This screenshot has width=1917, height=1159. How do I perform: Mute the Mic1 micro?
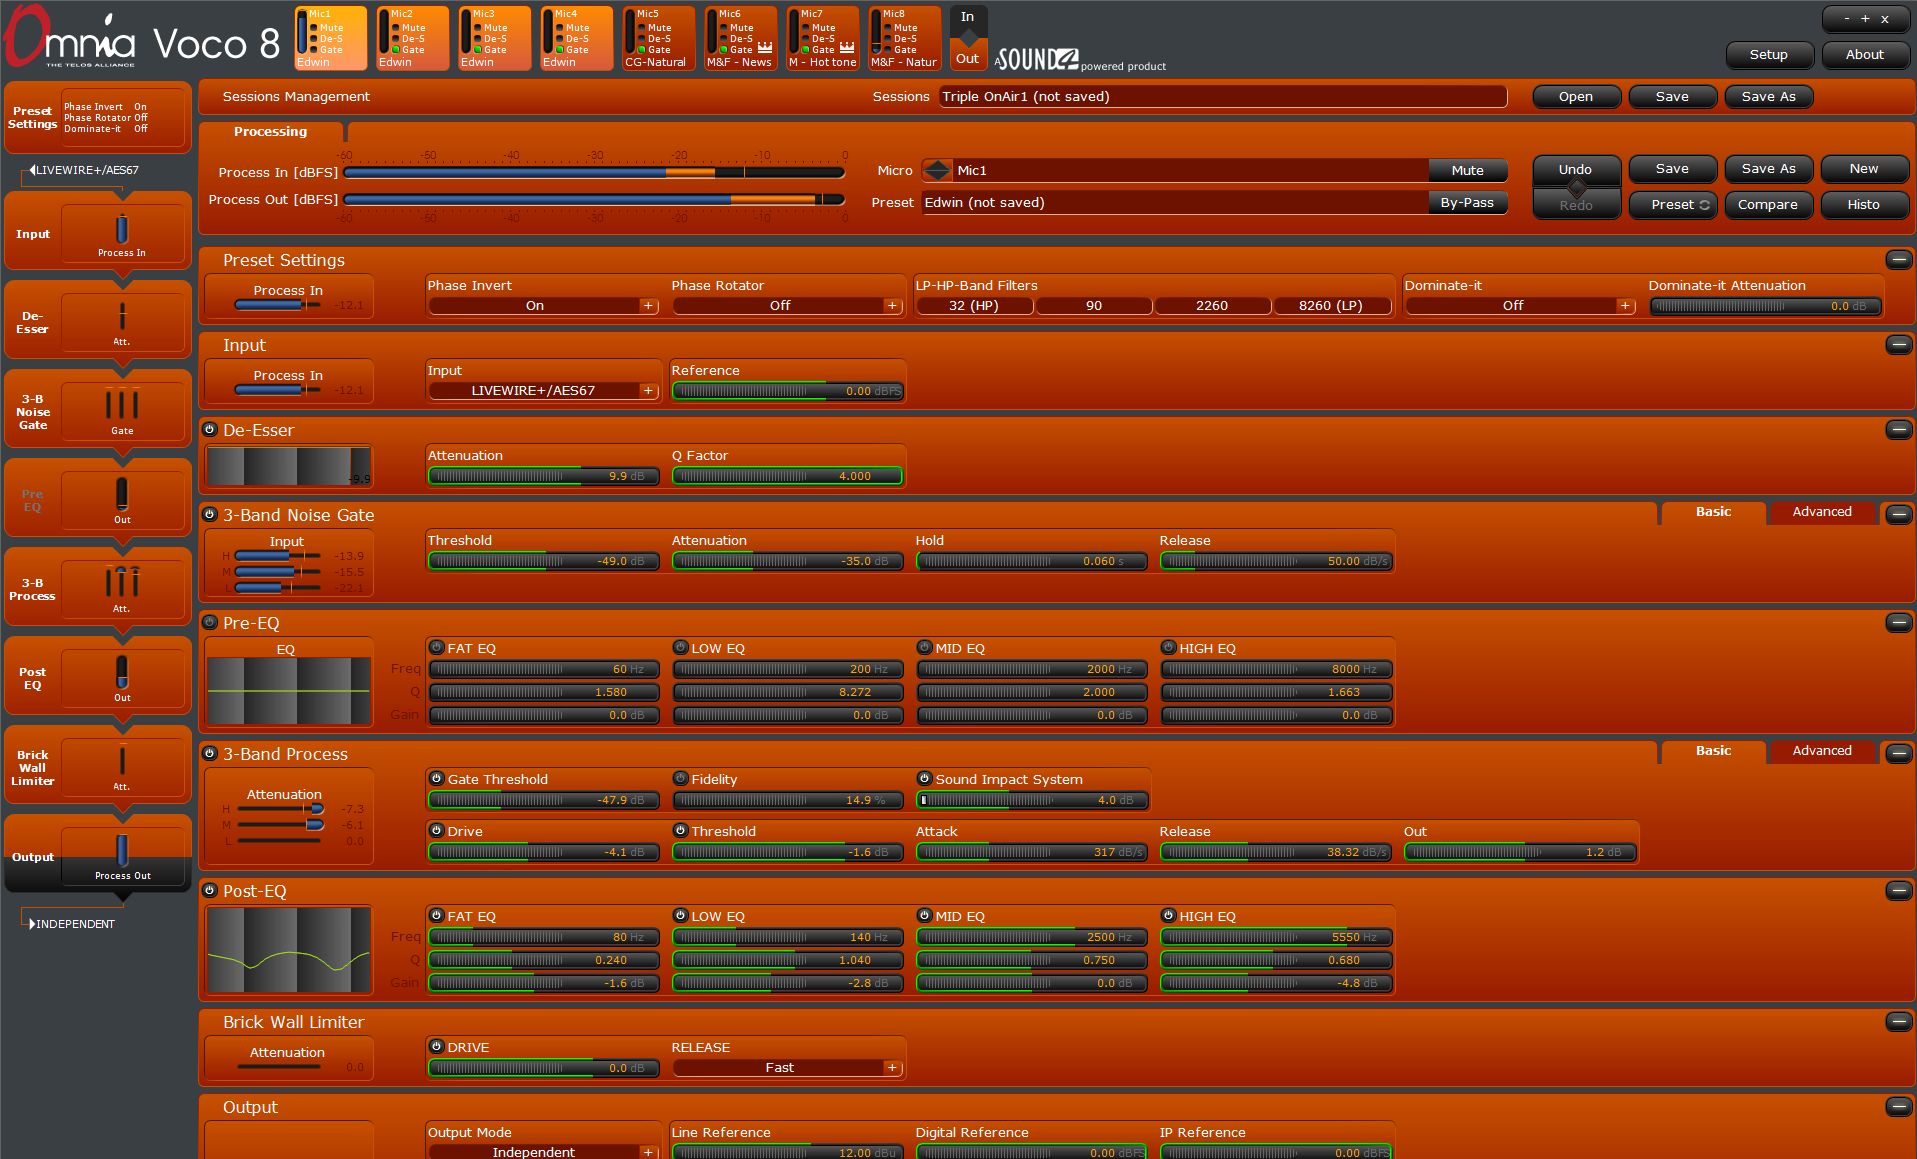(x=1467, y=171)
